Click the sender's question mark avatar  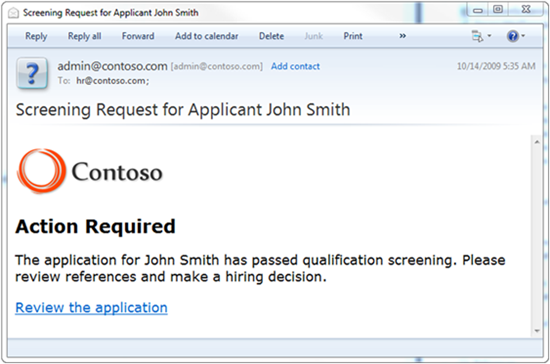tap(32, 73)
